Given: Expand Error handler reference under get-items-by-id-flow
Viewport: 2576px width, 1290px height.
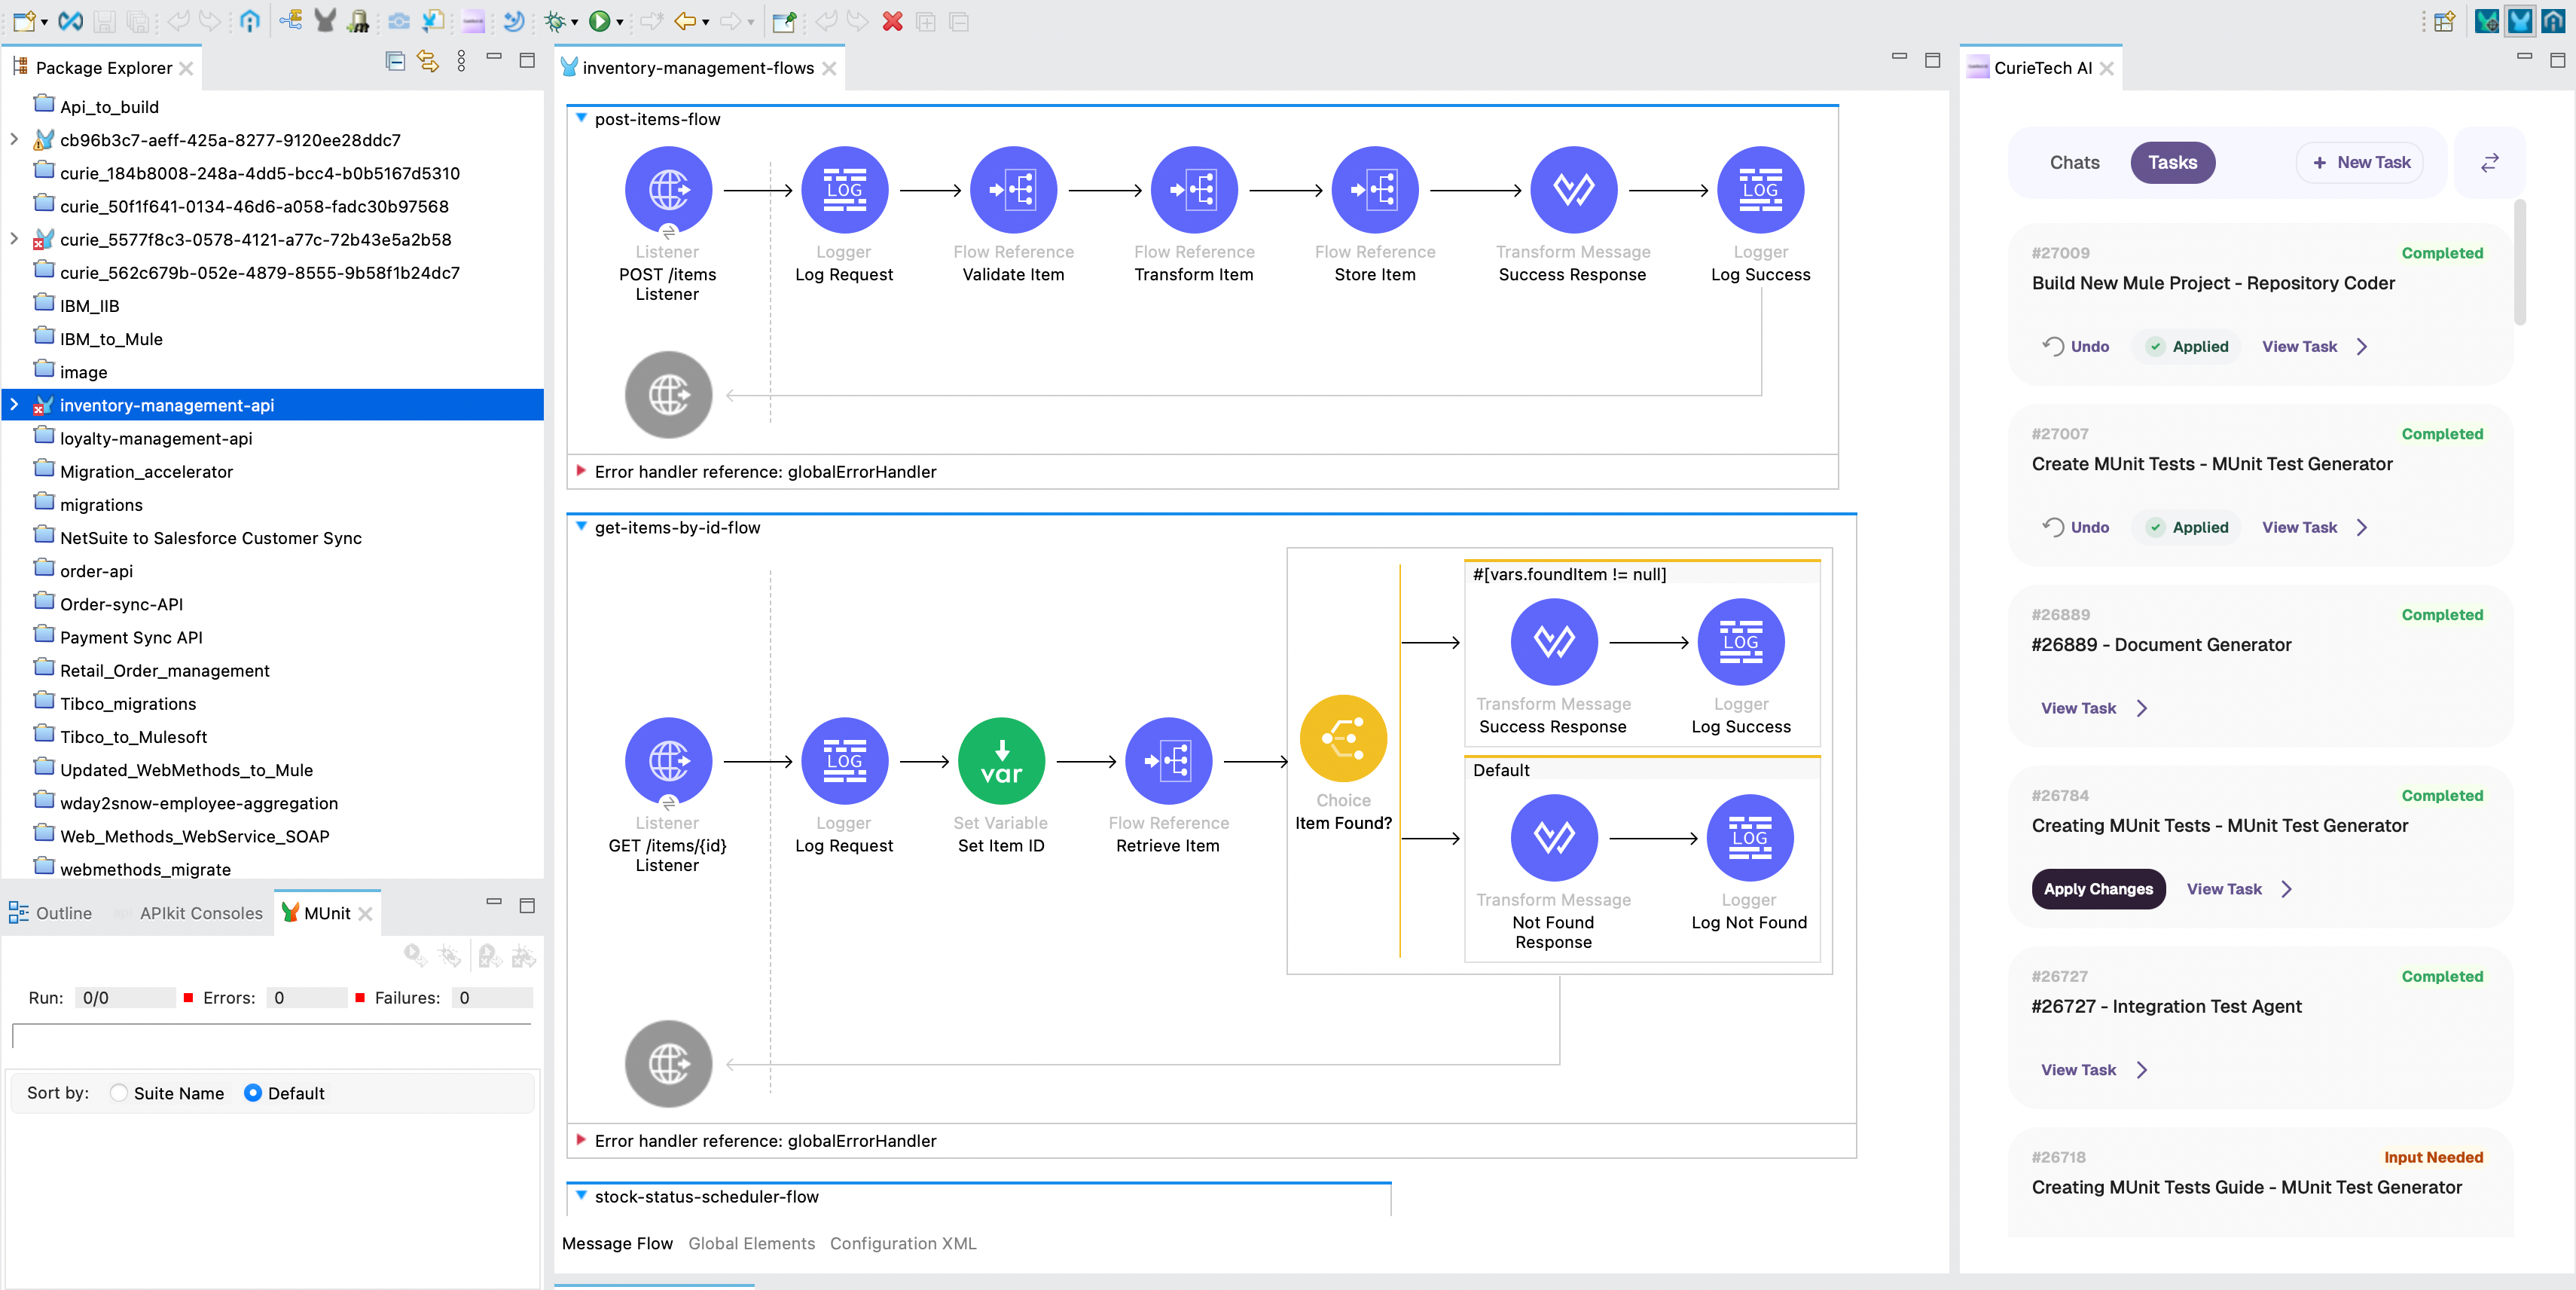Looking at the screenshot, I should pyautogui.click(x=581, y=1140).
